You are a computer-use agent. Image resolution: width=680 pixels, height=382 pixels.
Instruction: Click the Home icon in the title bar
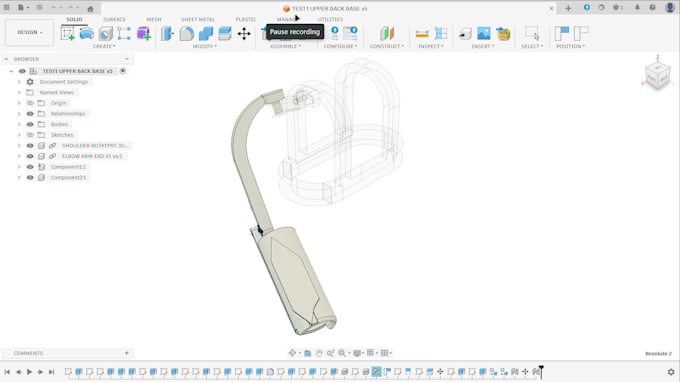point(90,9)
